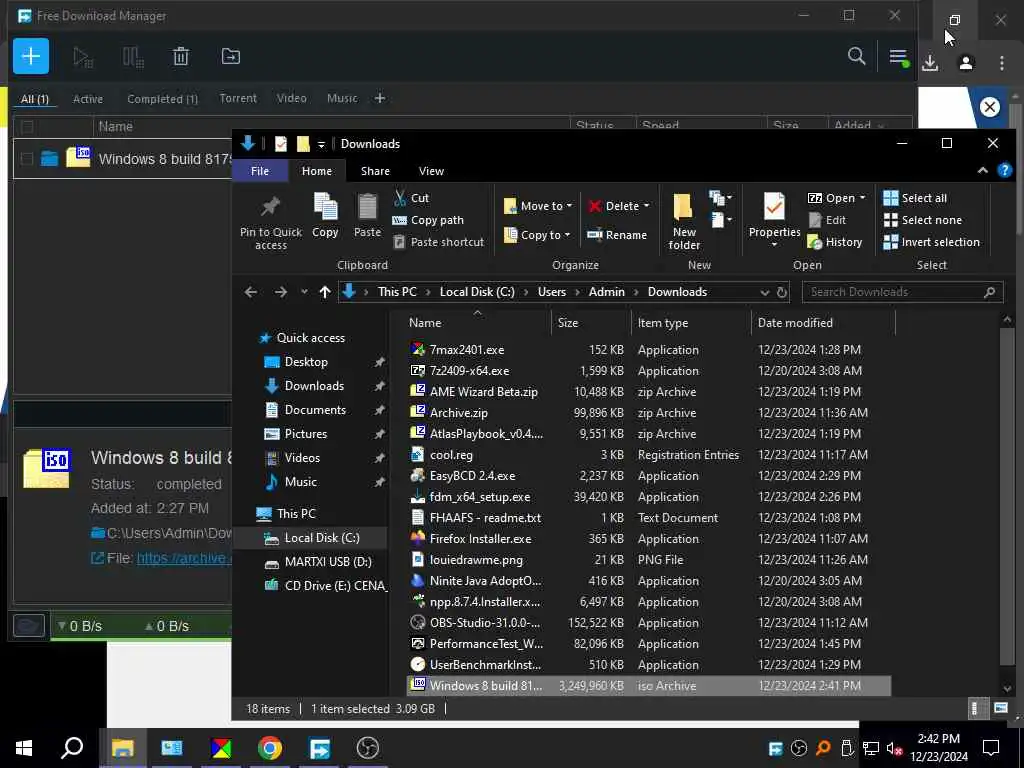Click Invert selection in ribbon
This screenshot has width=1024, height=768.
coord(931,242)
